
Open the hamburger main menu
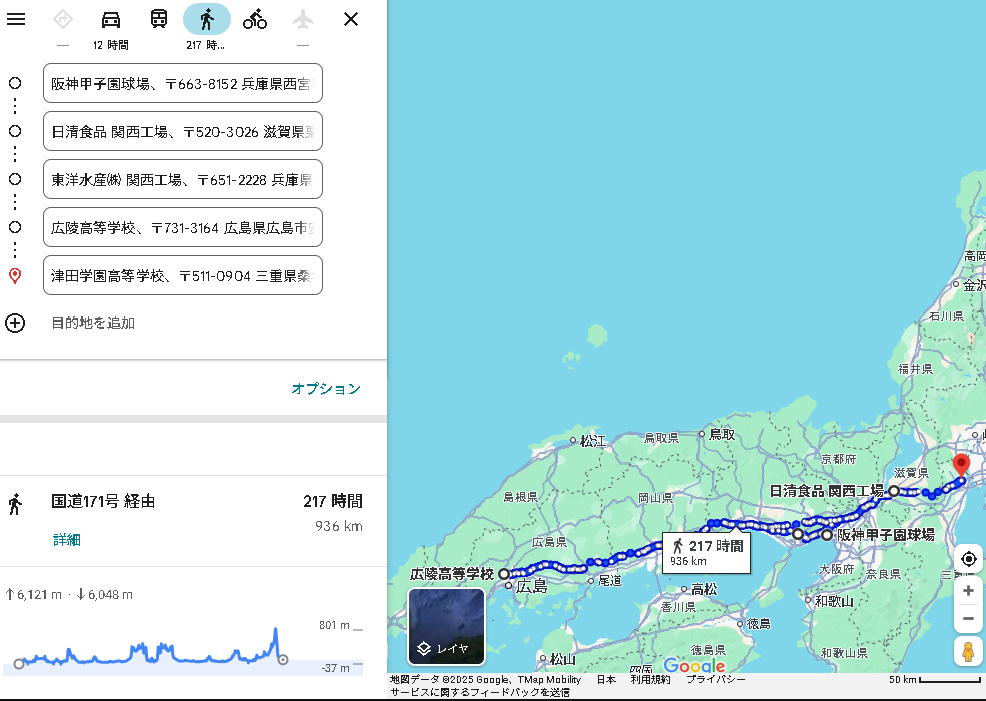point(16,19)
